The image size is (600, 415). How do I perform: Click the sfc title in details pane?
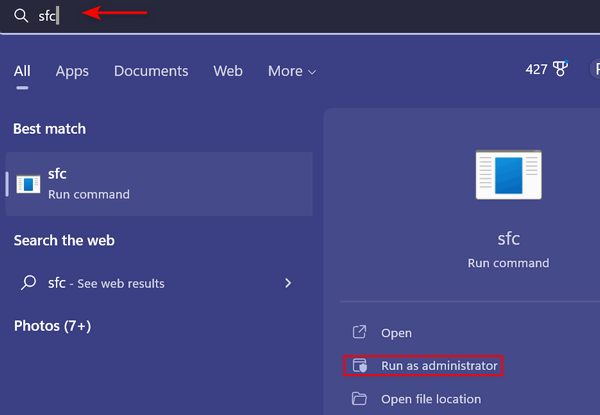(x=509, y=239)
